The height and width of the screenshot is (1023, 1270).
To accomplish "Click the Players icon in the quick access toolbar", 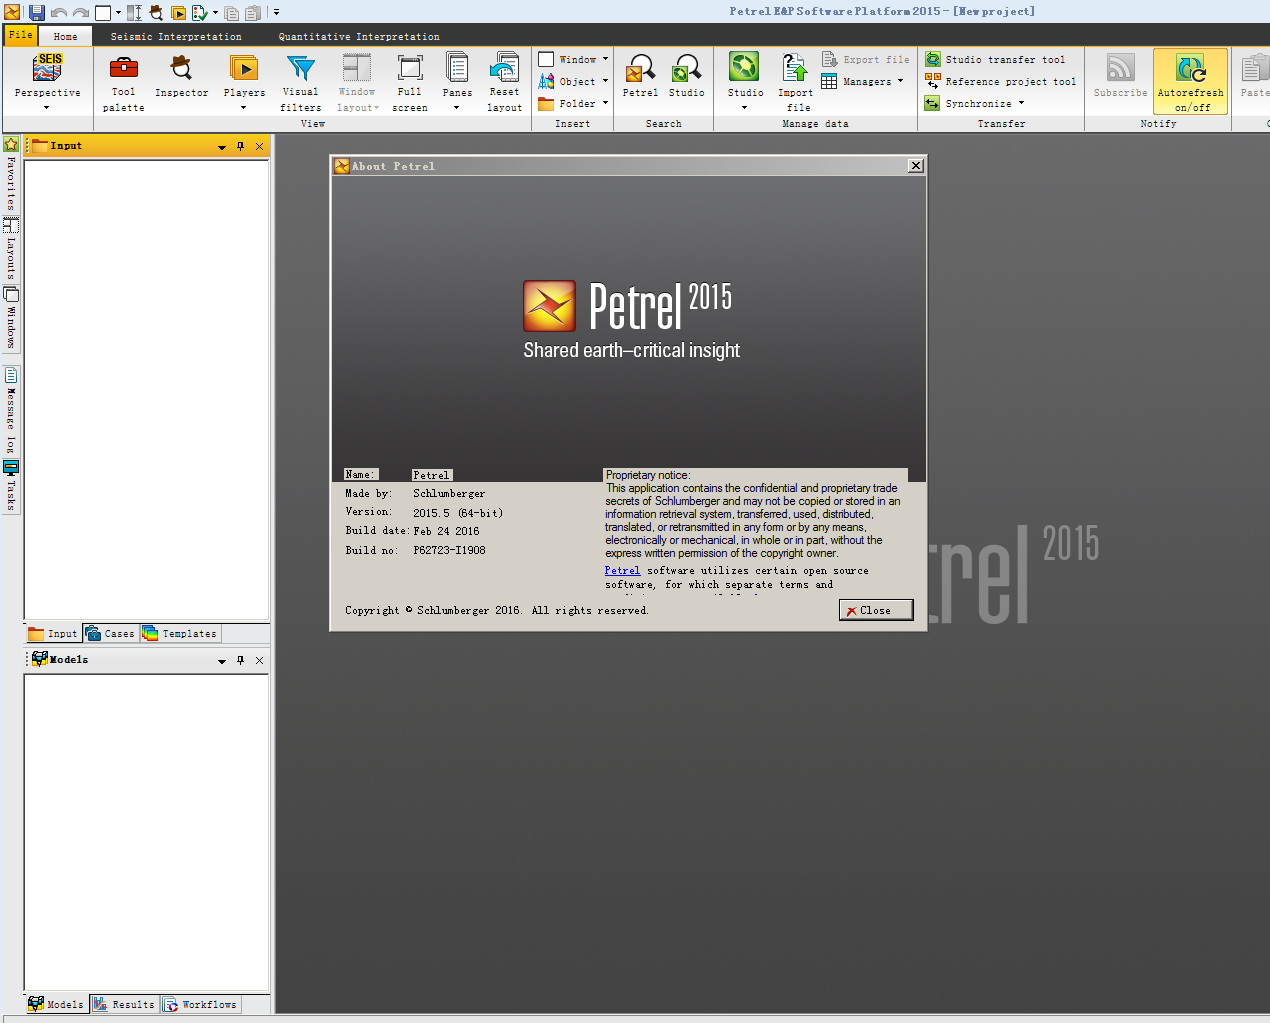I will pyautogui.click(x=178, y=13).
